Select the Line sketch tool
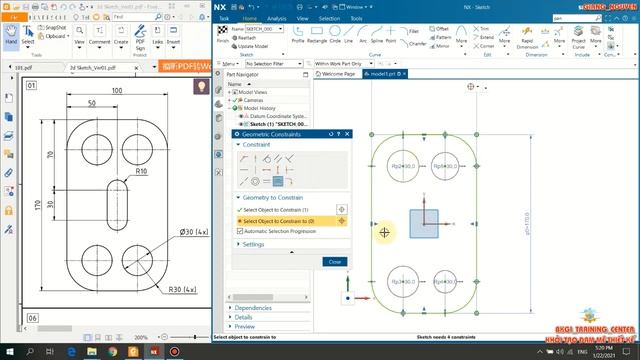The height and width of the screenshot is (360, 640). coord(348,34)
